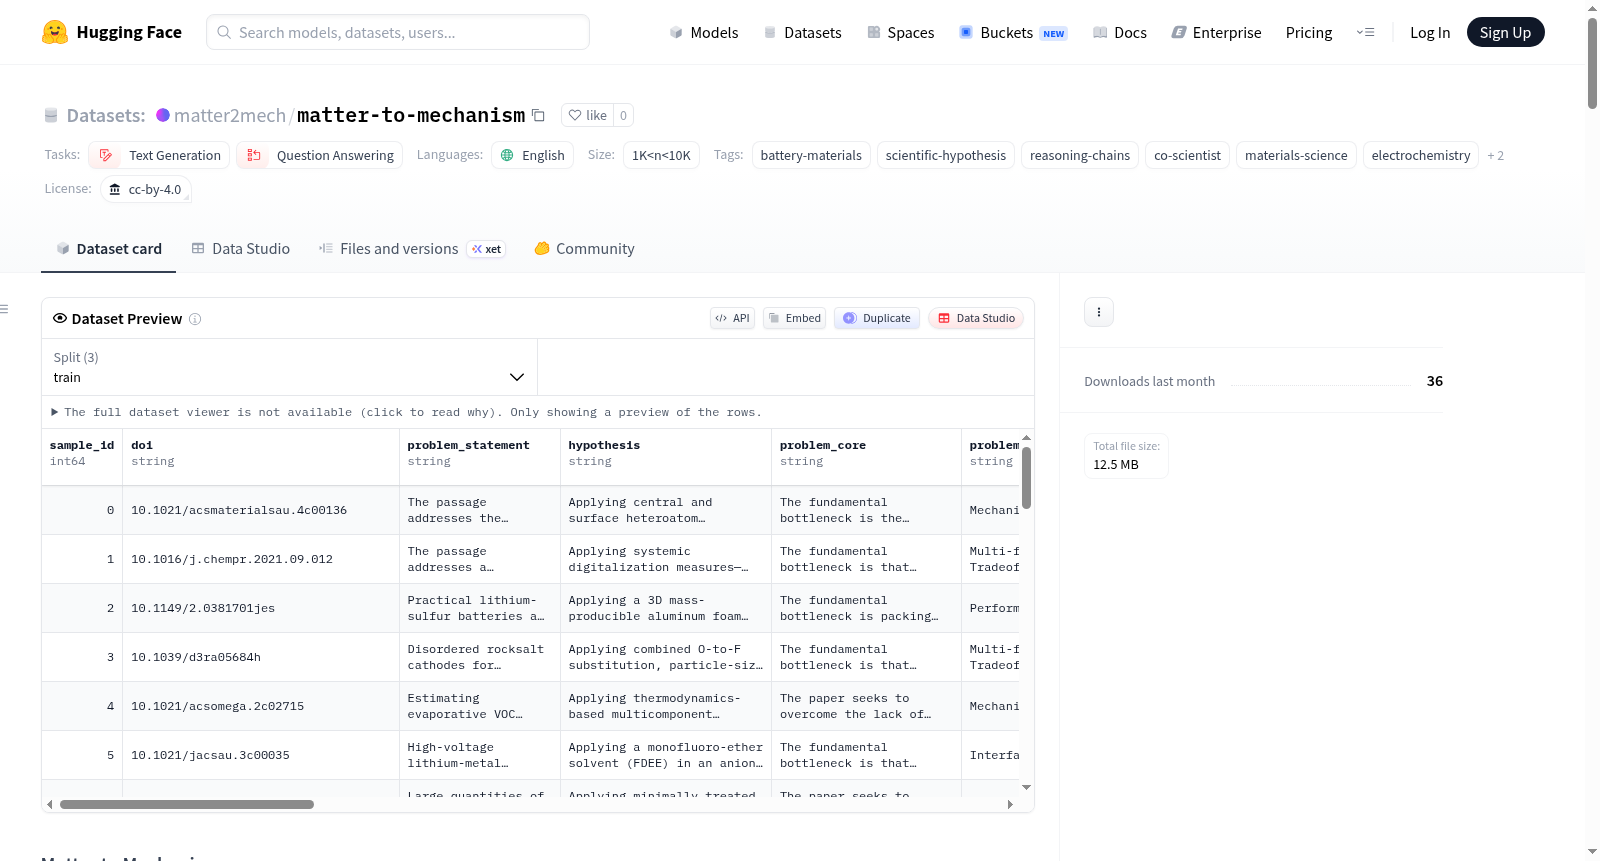
Task: Click the table horizontal scrollbar thumb
Action: tap(186, 804)
